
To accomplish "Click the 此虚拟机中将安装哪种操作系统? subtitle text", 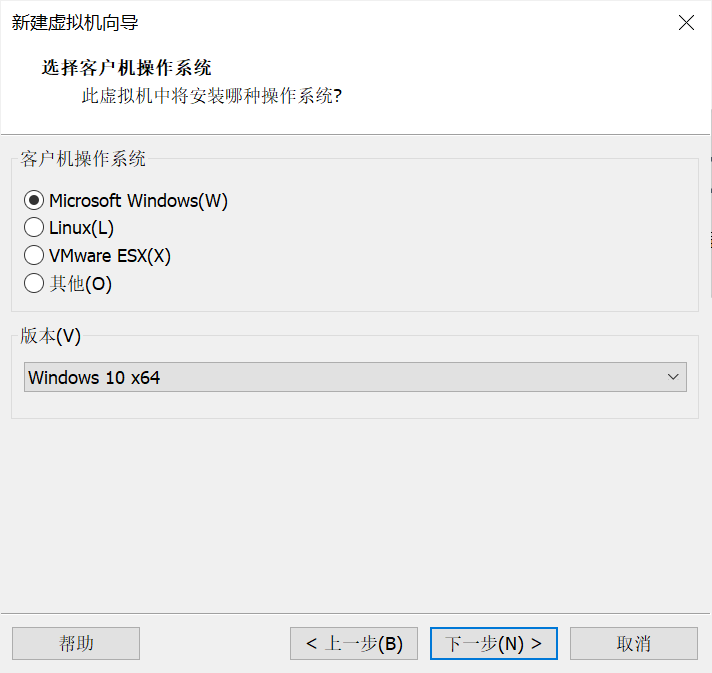I will [x=211, y=97].
